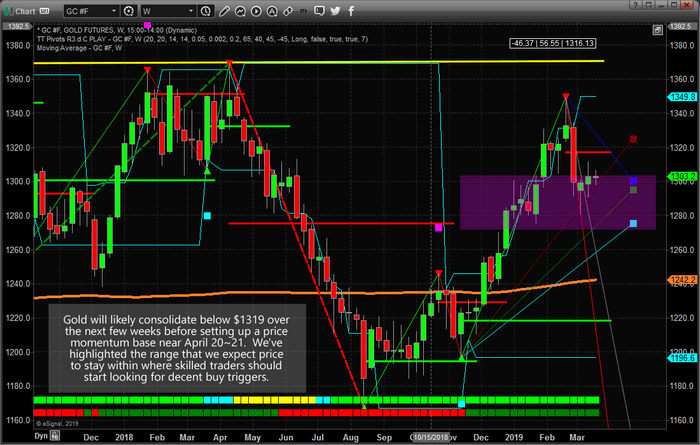The width and height of the screenshot is (700, 445).
Task: Click the magenta square marker at chart top
Action: 147,25
